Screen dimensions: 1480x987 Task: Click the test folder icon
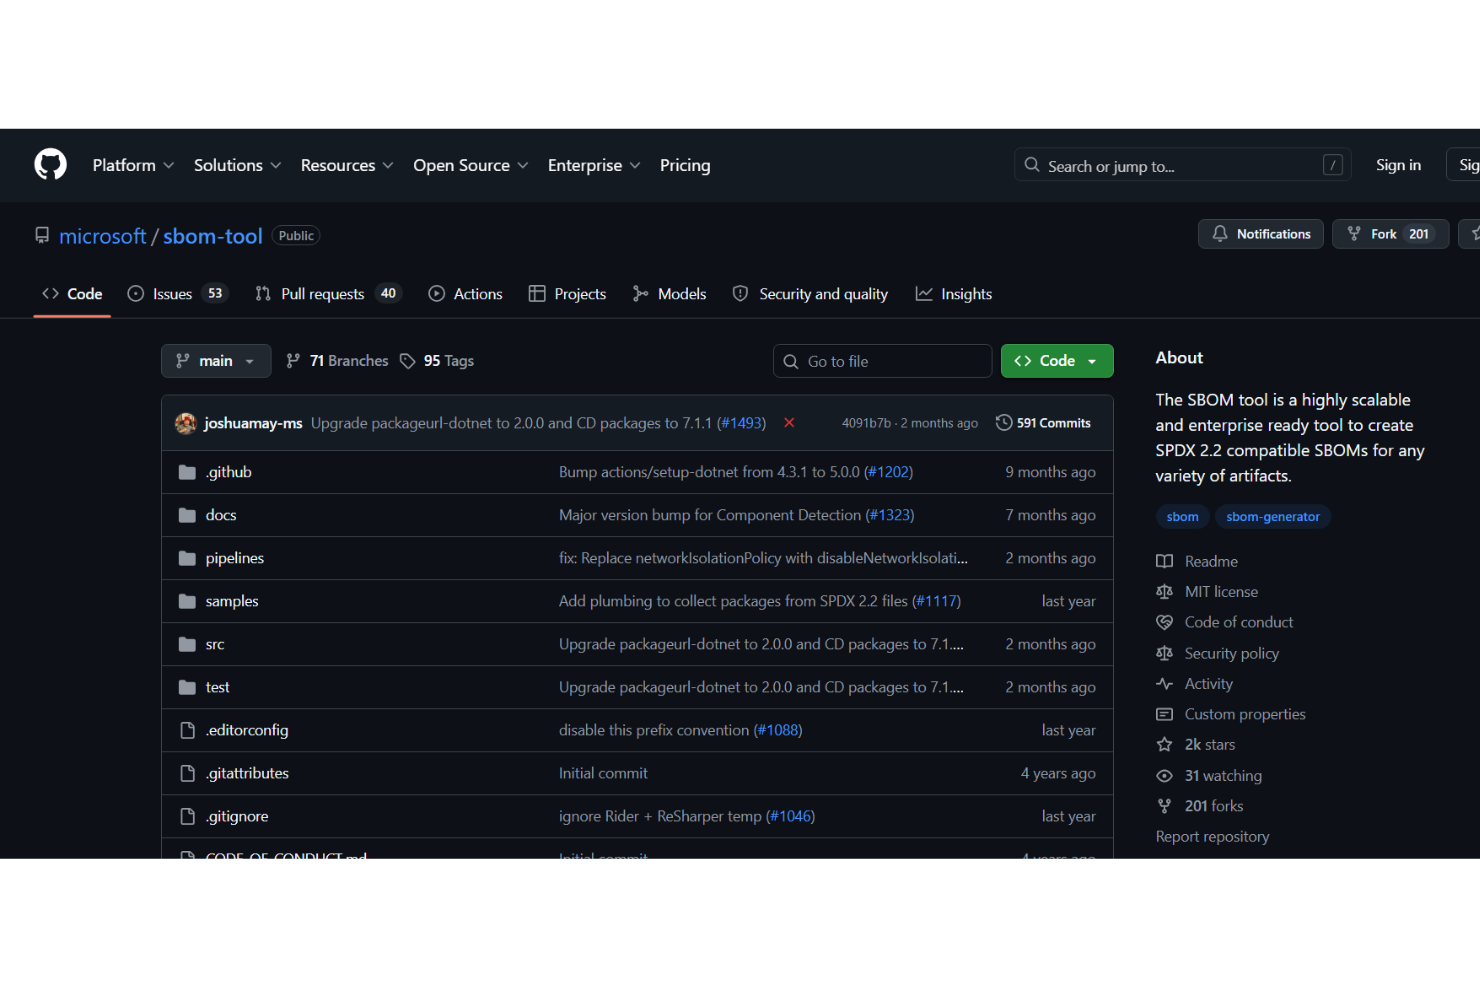187,687
